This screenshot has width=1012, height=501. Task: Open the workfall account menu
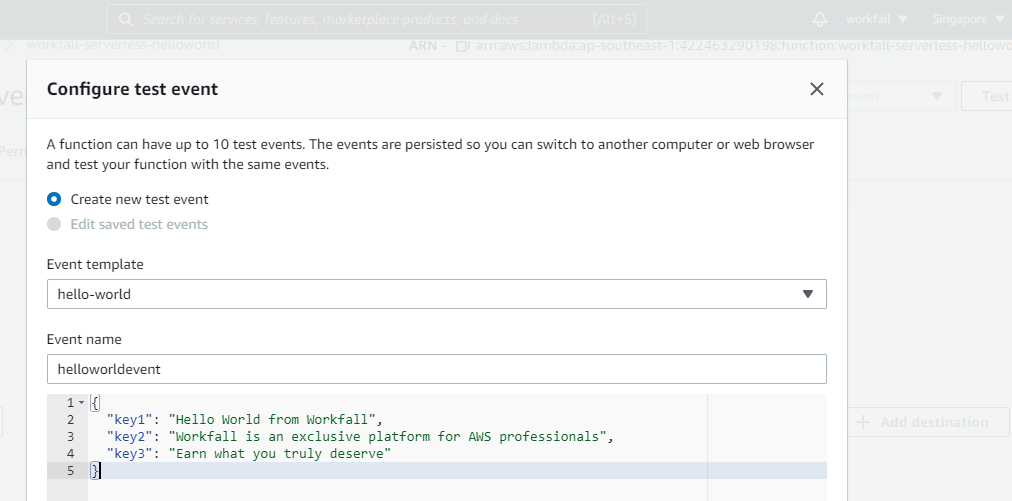pos(876,19)
